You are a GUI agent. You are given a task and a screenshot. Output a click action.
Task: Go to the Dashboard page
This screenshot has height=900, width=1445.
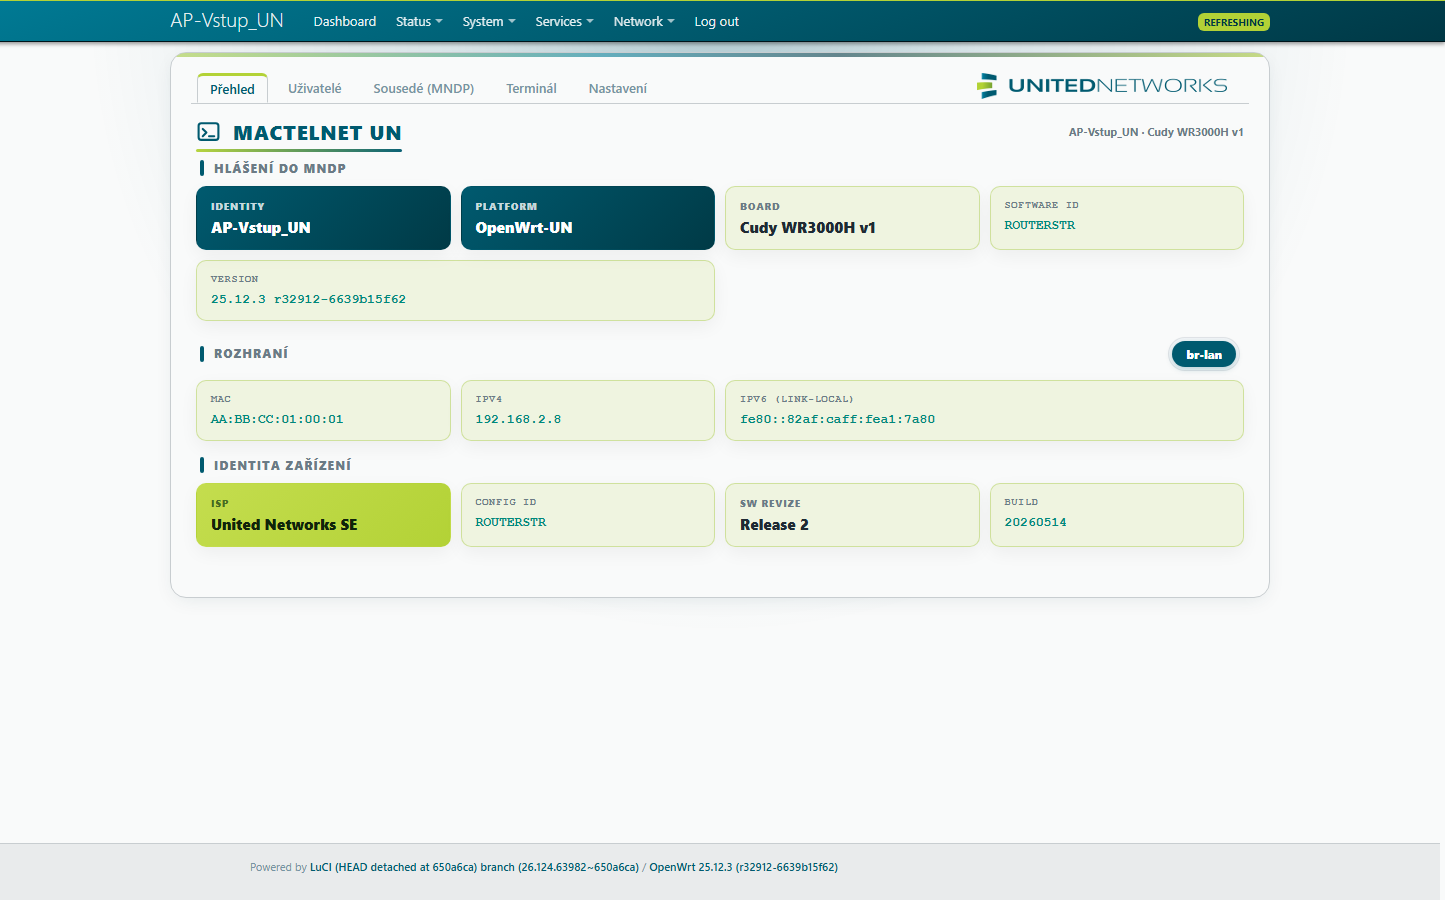(x=345, y=21)
